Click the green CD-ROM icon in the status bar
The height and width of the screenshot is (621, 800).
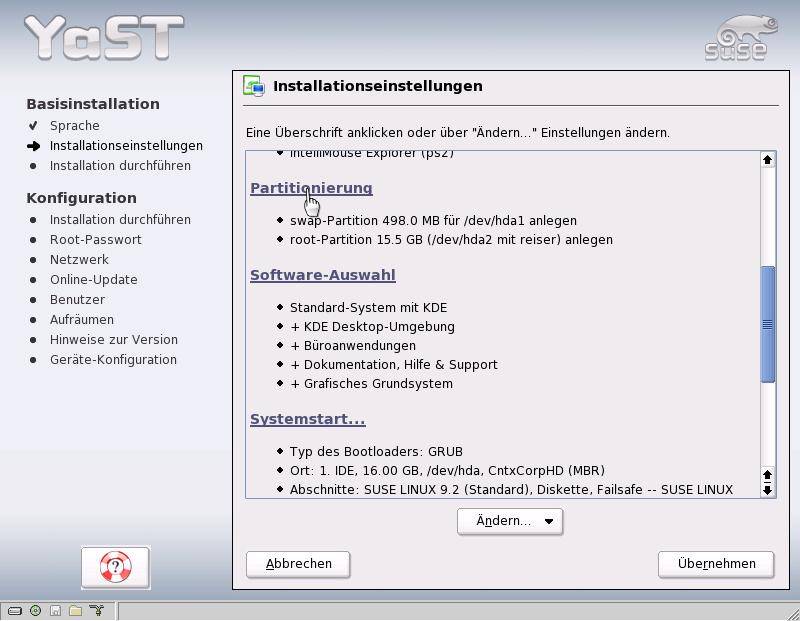[35, 610]
